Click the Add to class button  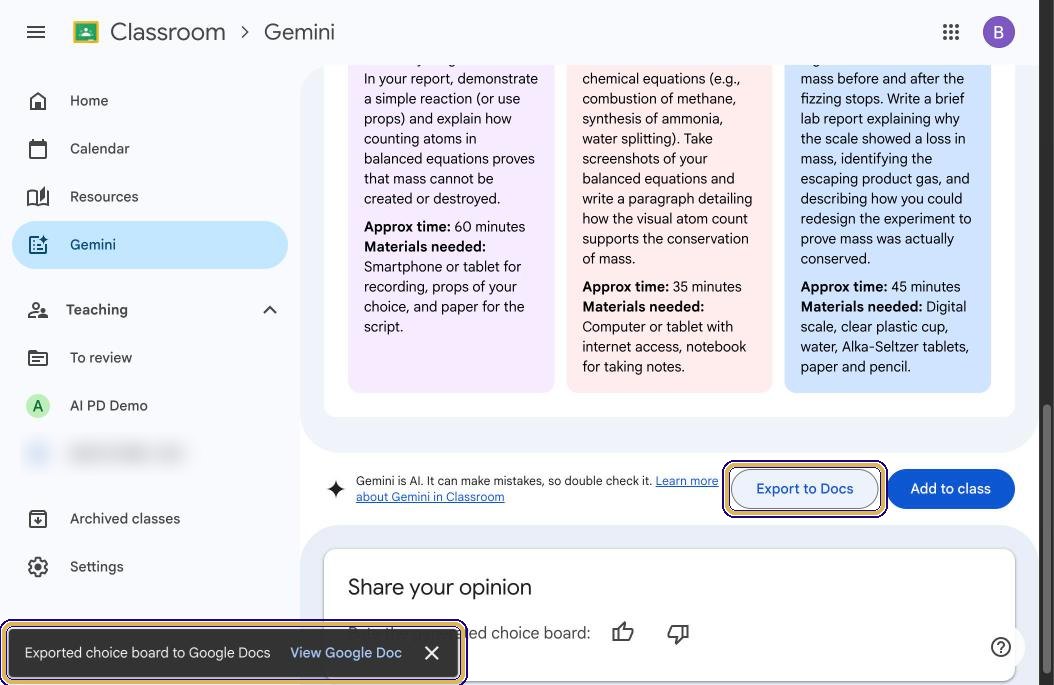pyautogui.click(x=950, y=489)
